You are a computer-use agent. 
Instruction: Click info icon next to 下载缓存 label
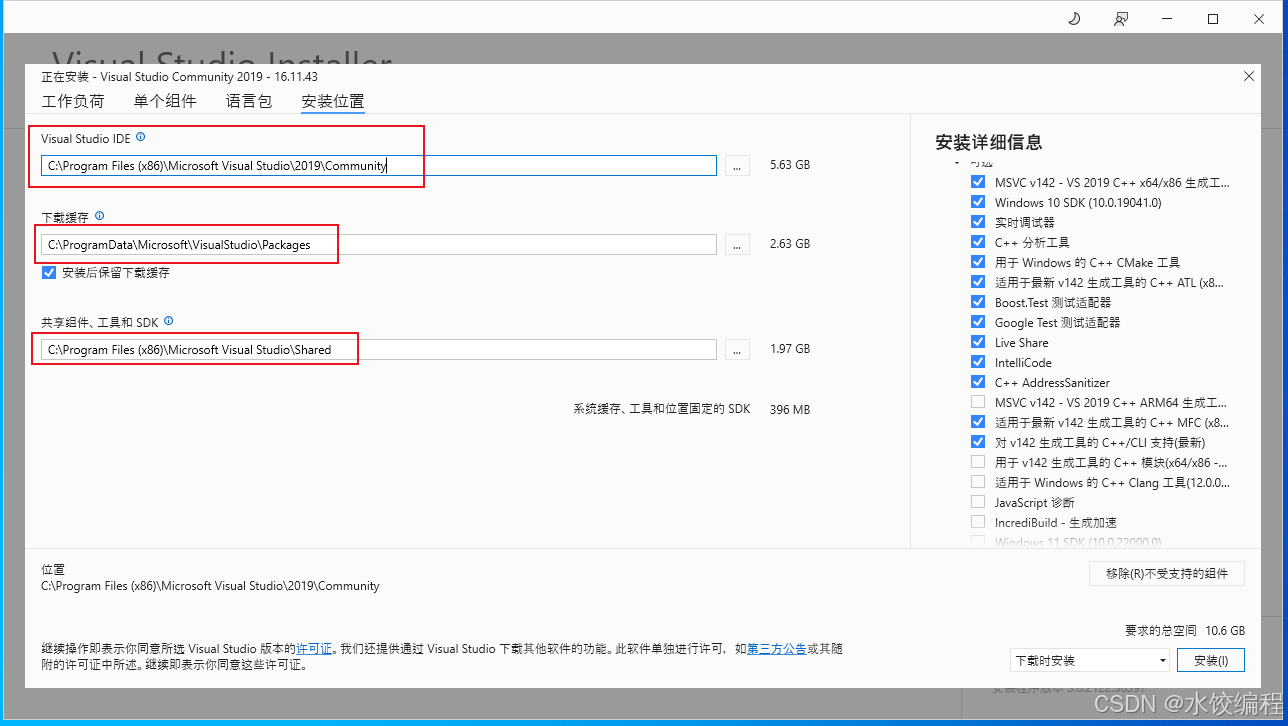coord(99,216)
